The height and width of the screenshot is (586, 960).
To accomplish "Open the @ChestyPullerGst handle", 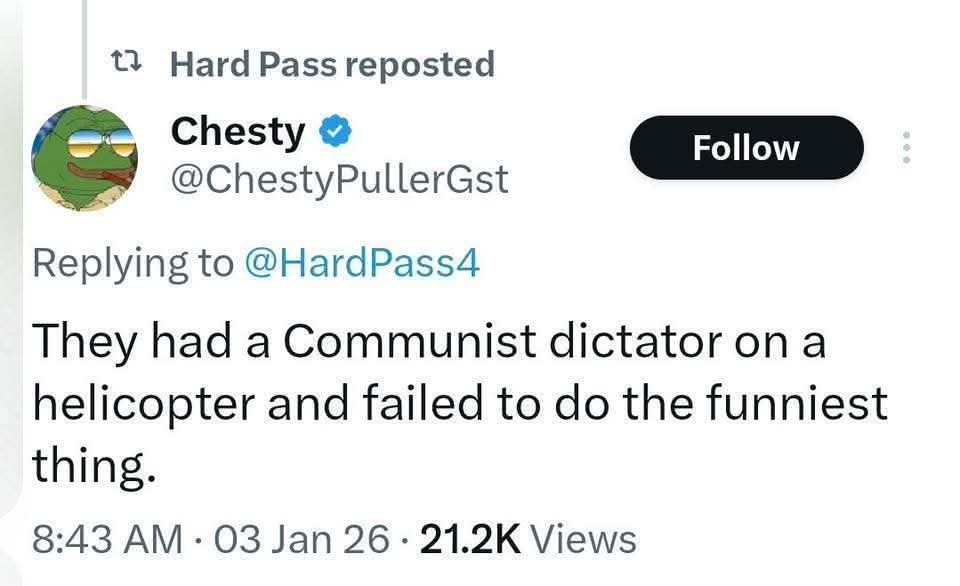I will [x=340, y=180].
